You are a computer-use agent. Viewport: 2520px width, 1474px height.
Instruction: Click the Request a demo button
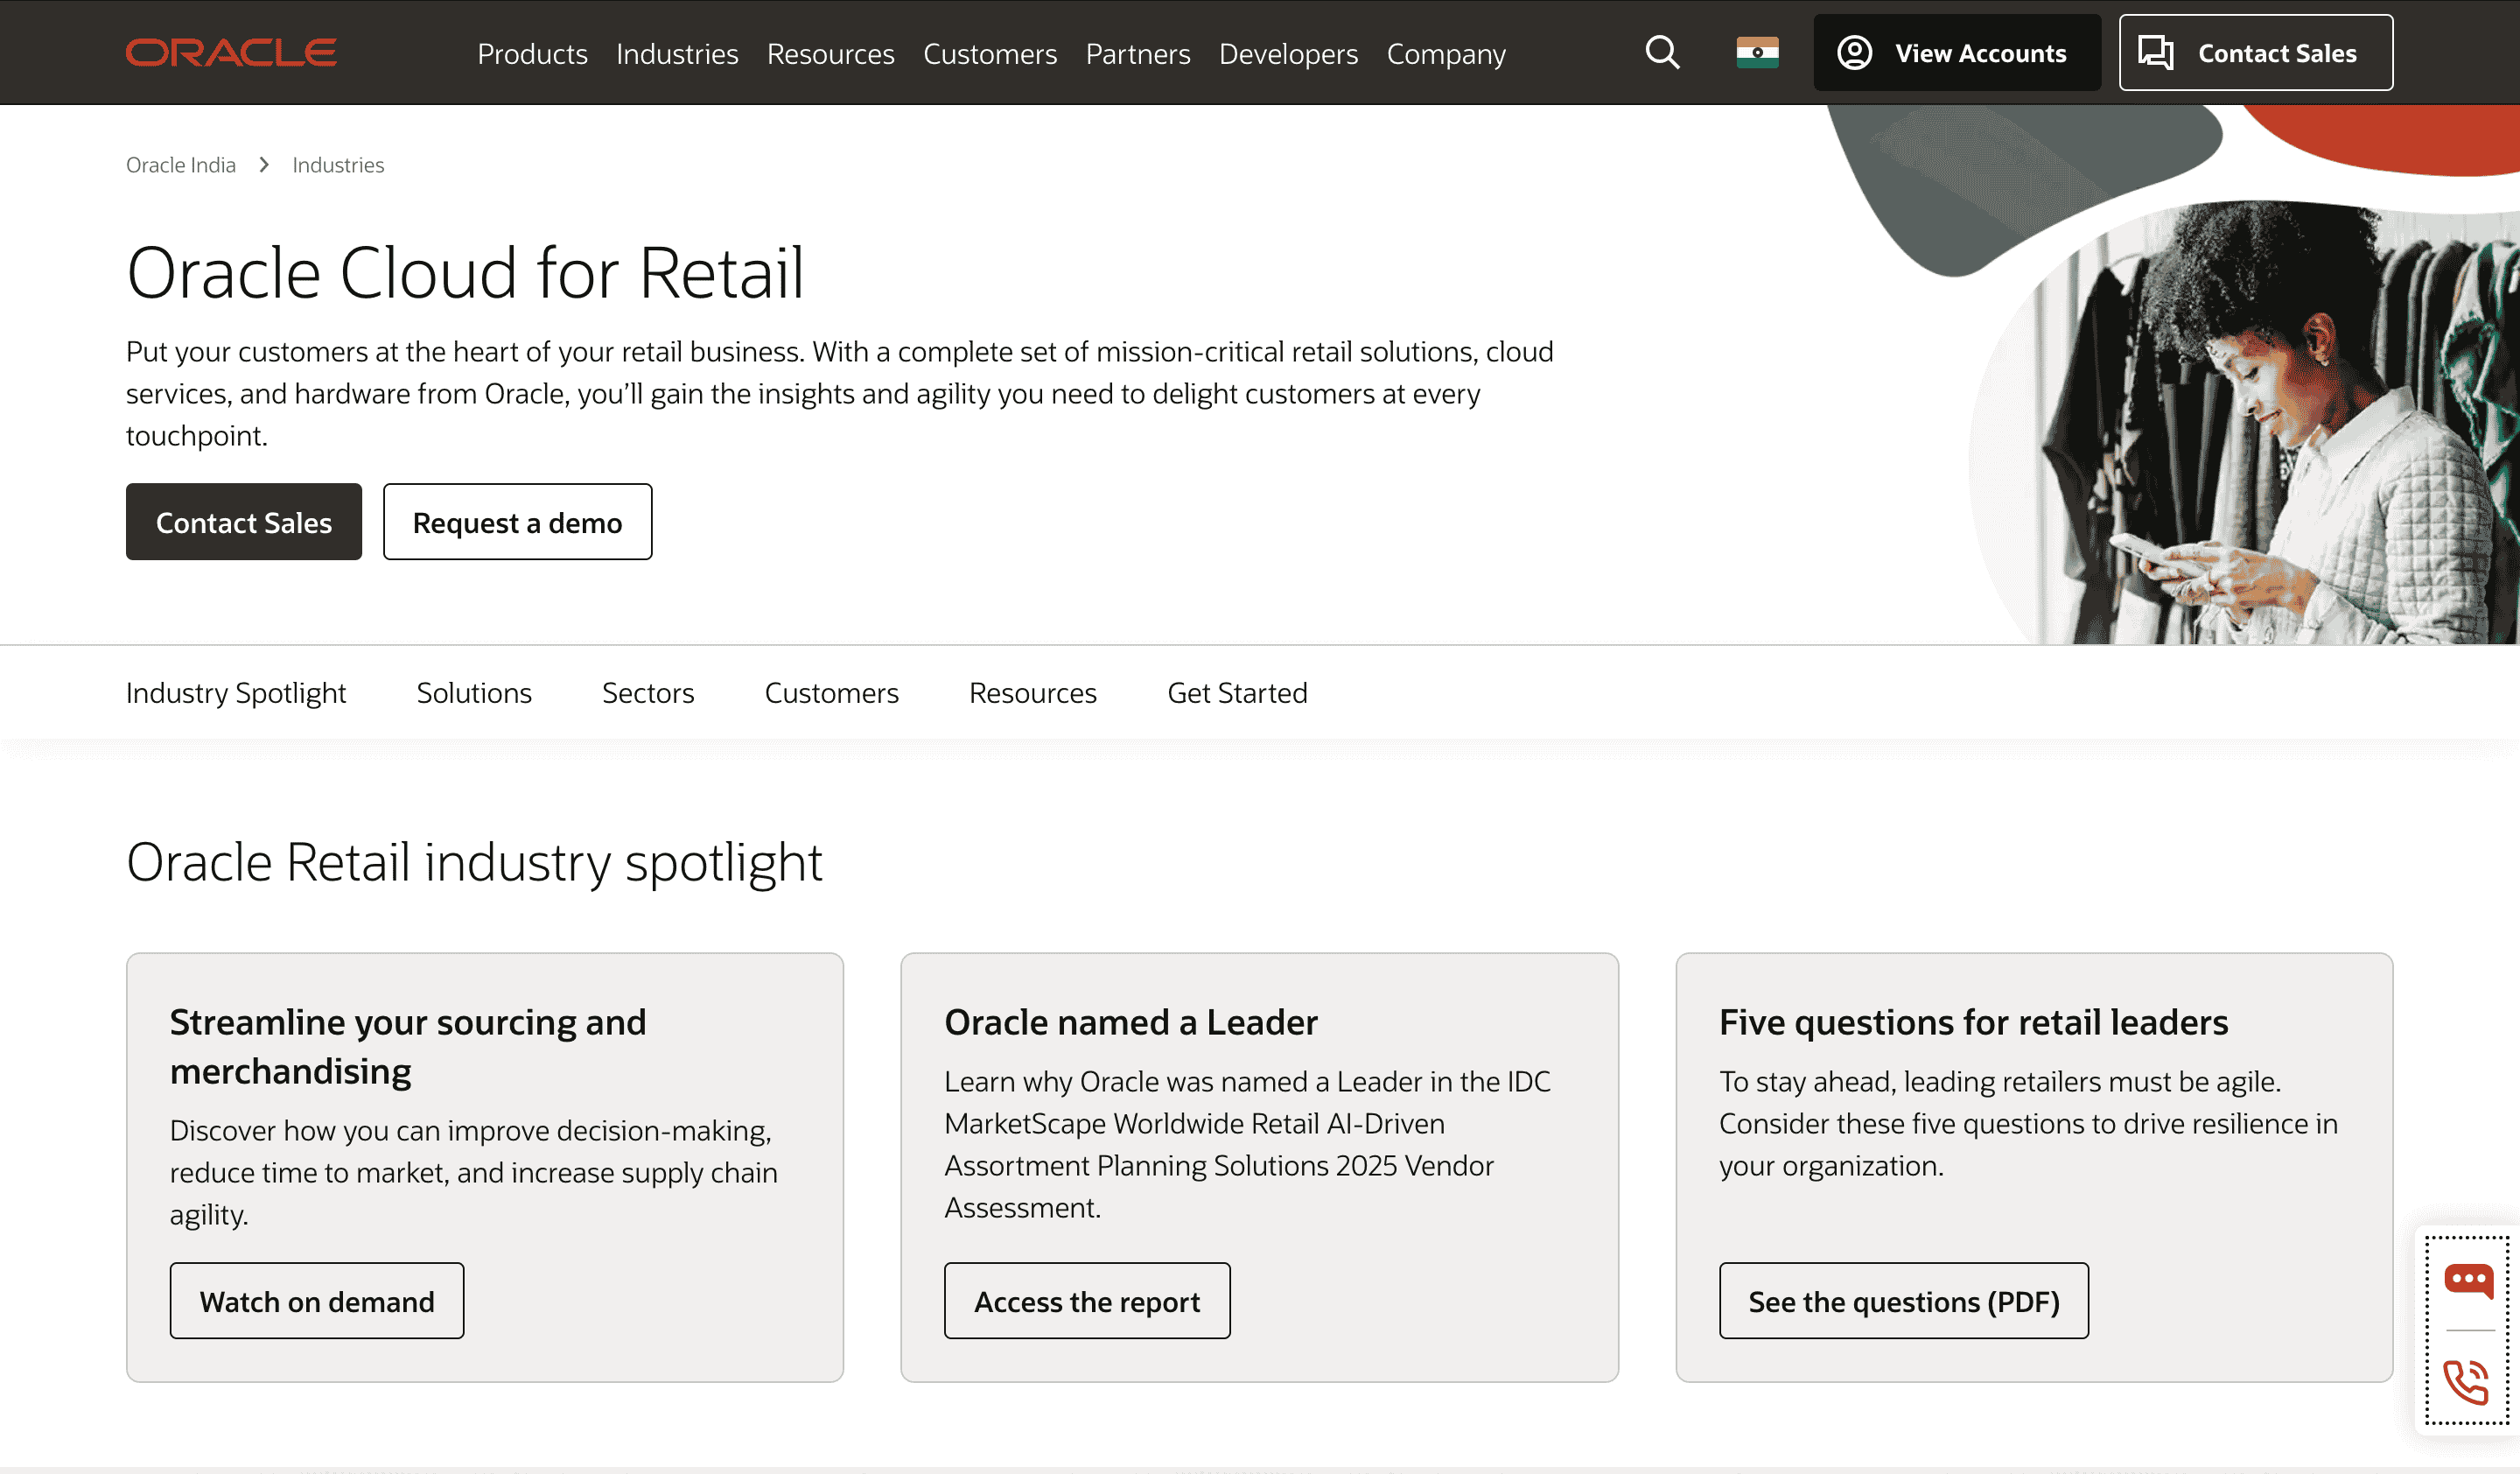coord(517,521)
